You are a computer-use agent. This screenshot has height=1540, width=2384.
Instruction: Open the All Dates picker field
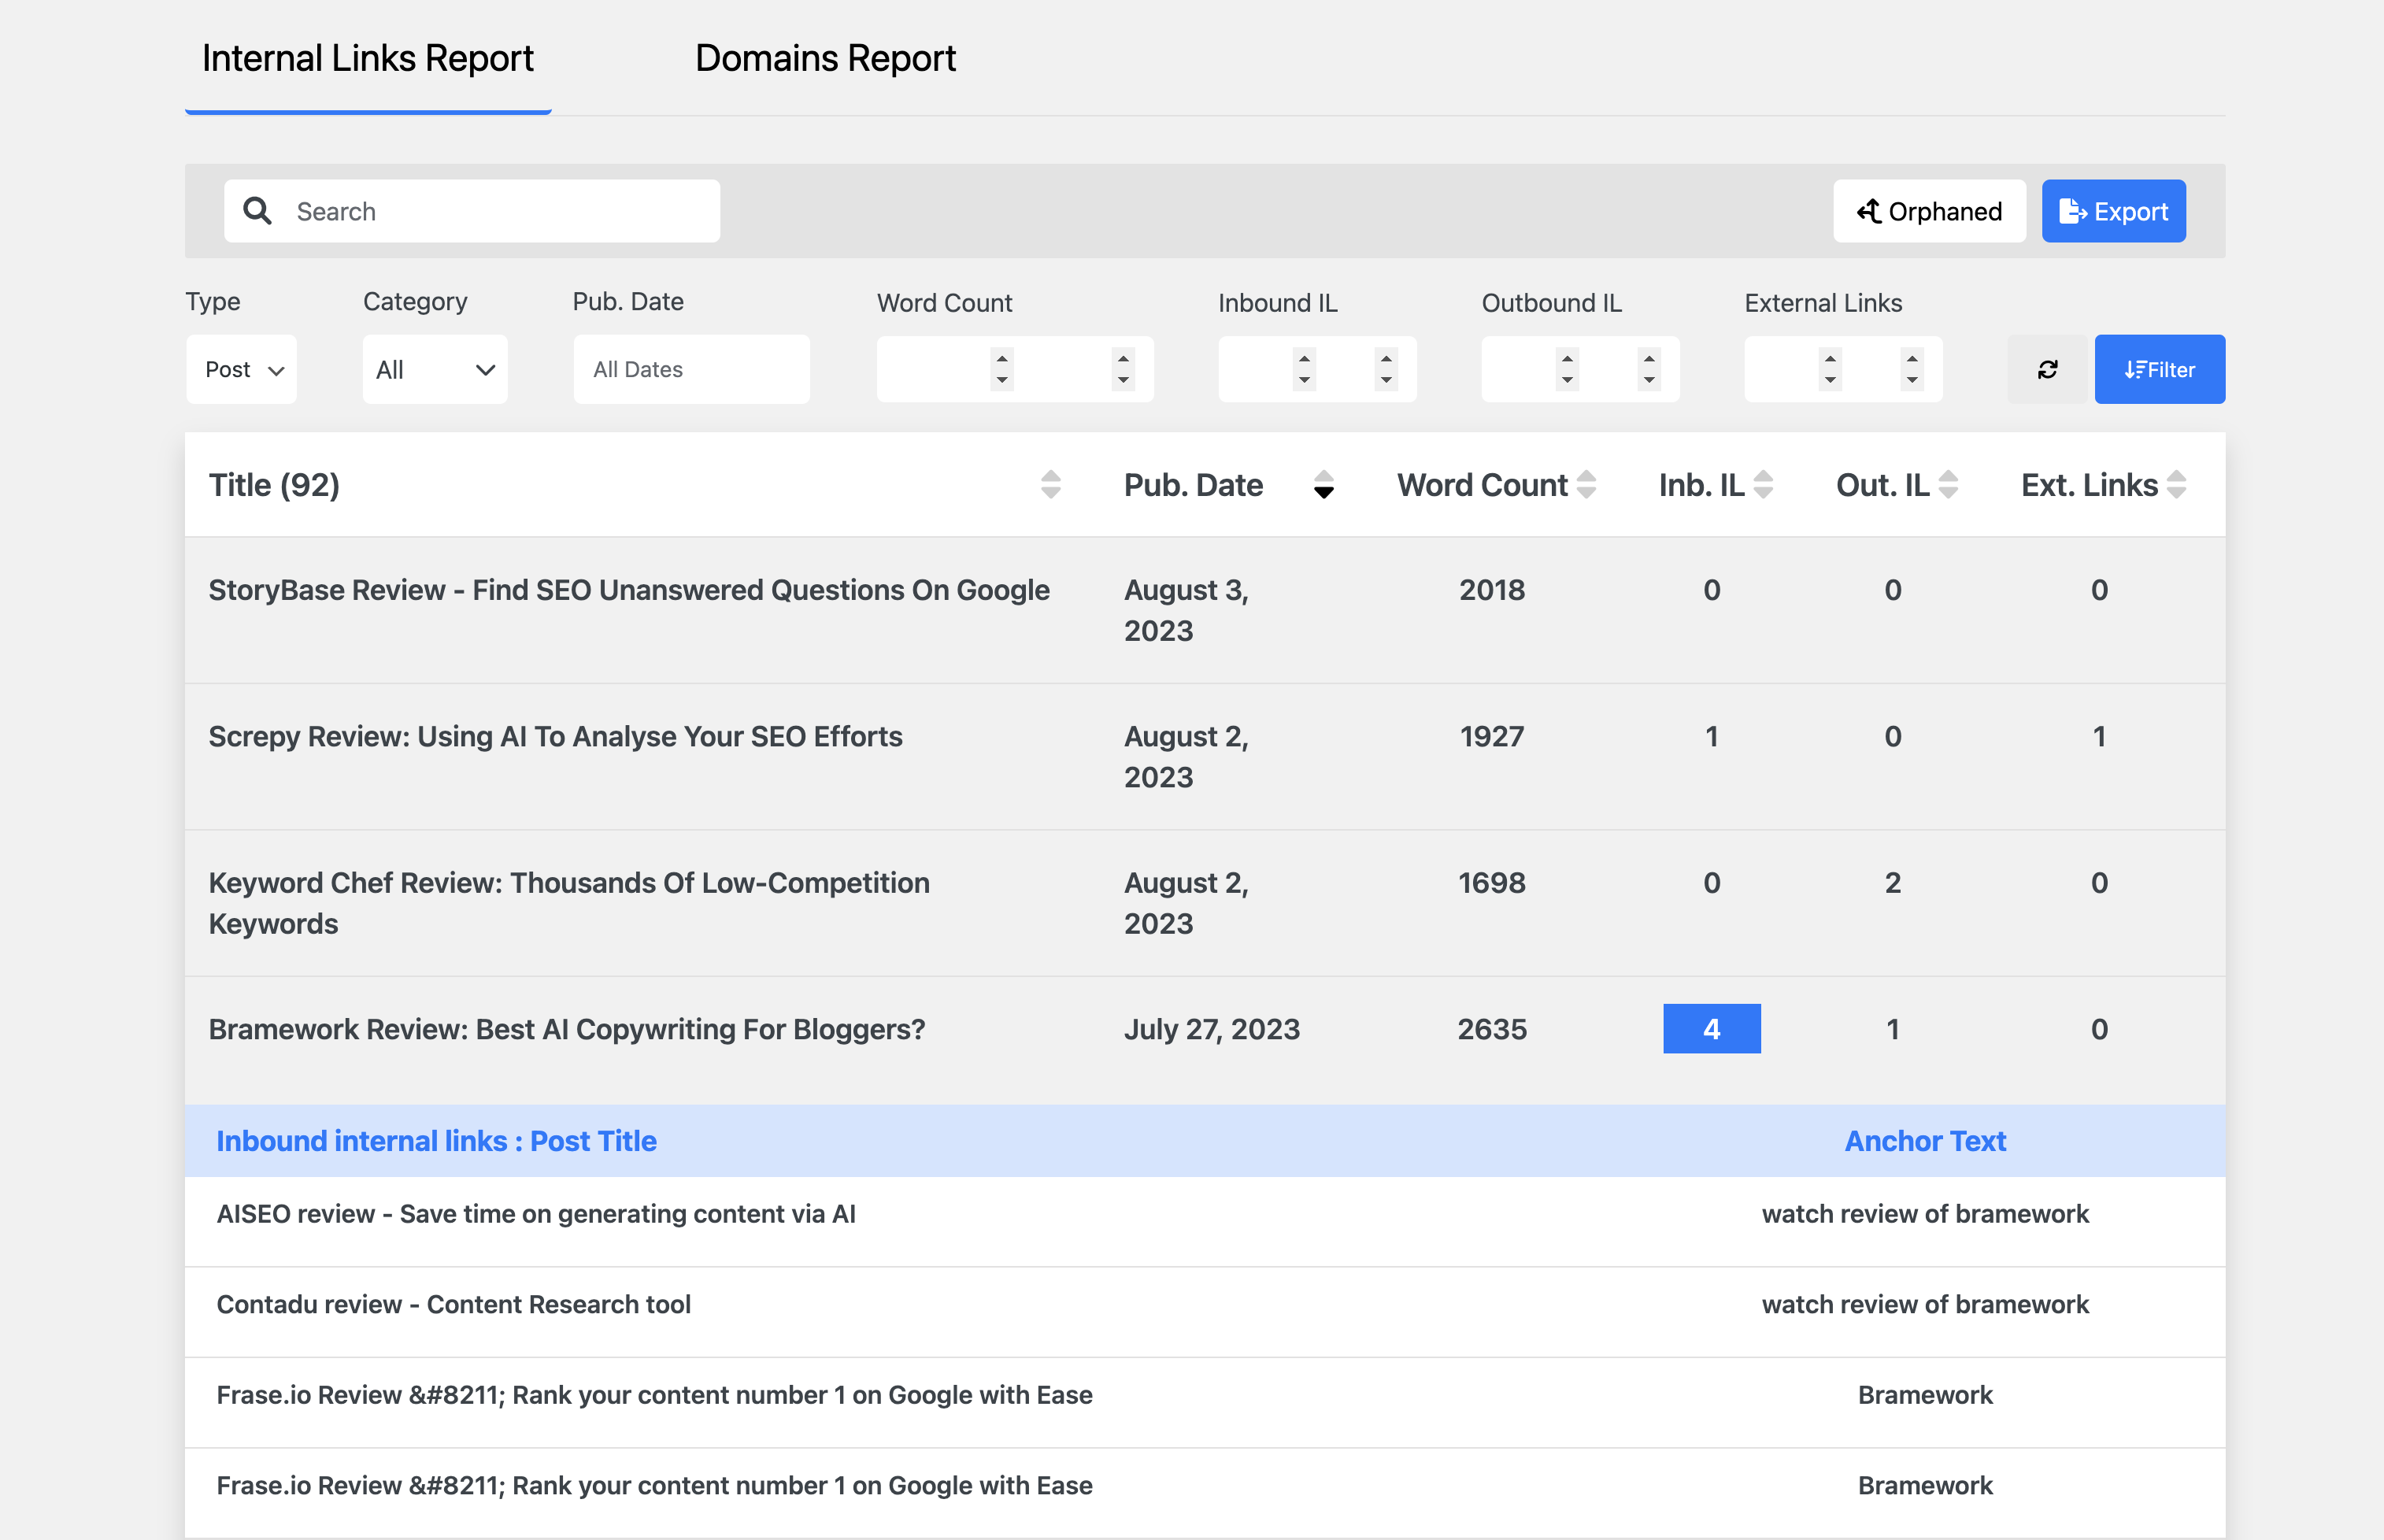point(691,369)
